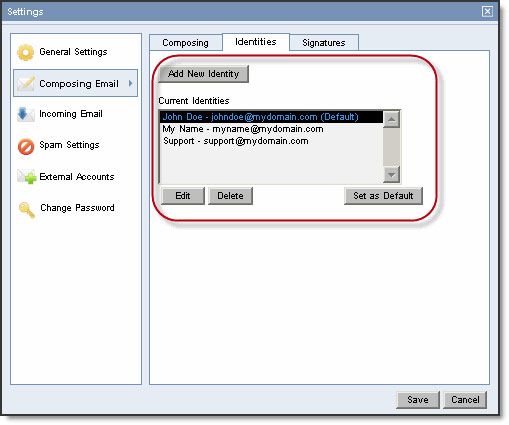Delete the selected identity
509x425 pixels.
coord(230,196)
